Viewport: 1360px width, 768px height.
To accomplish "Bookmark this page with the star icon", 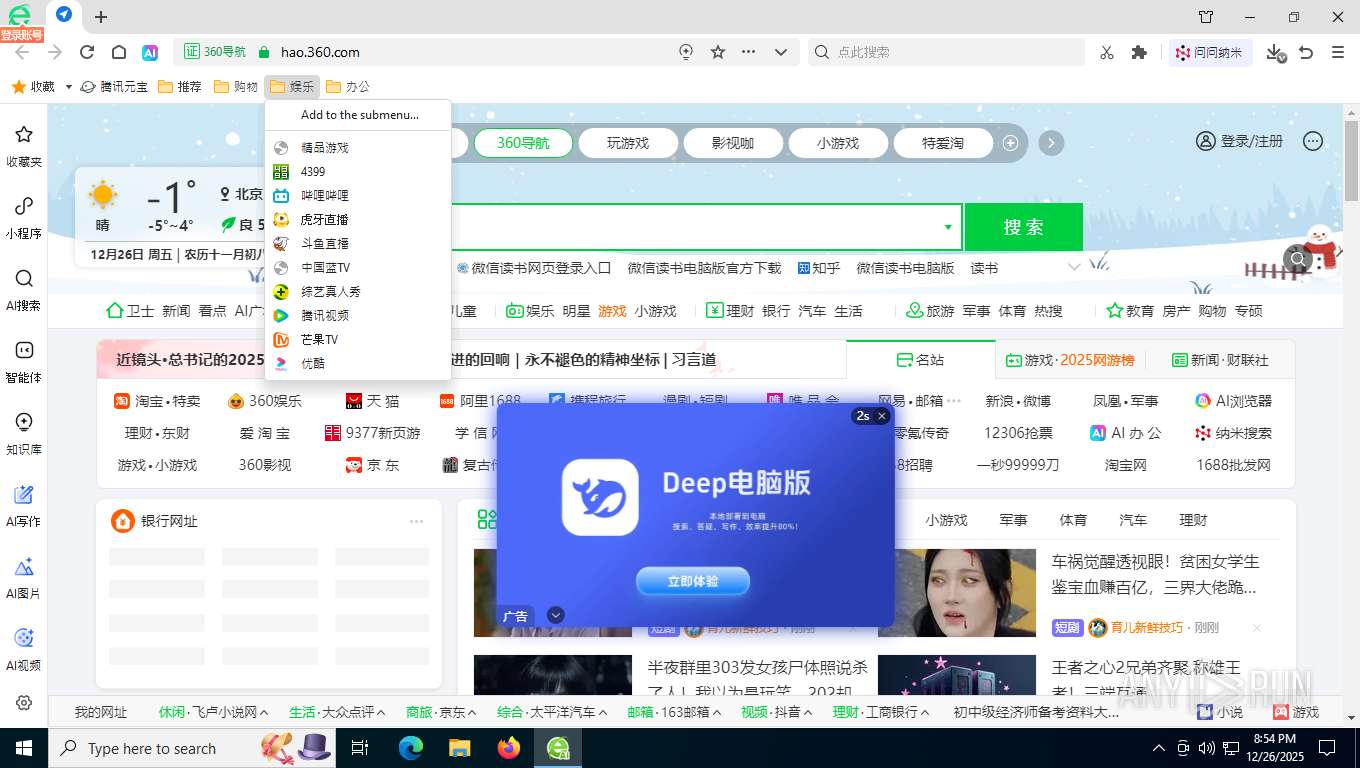I will 718,52.
